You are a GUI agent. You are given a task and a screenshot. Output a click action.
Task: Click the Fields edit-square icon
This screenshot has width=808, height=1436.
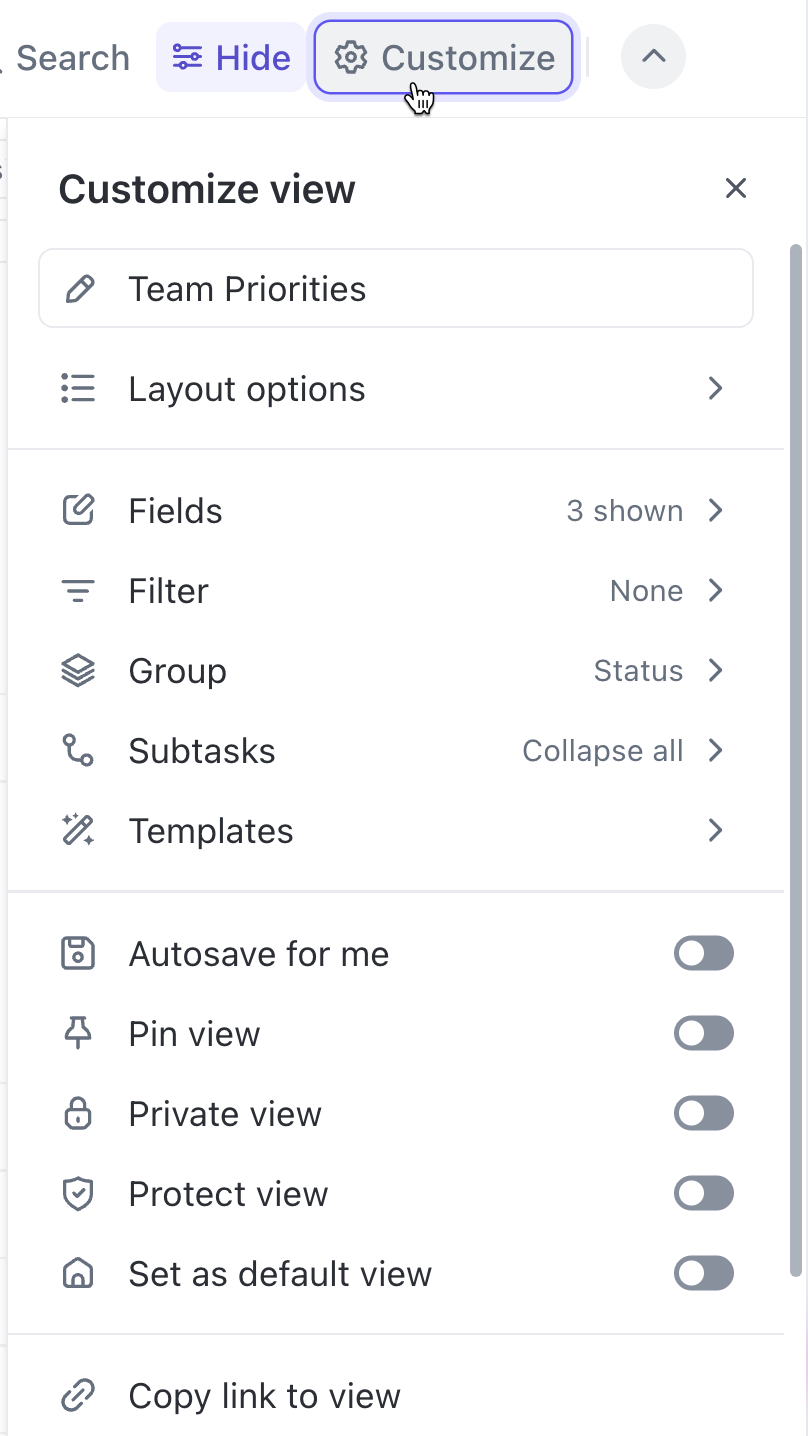(78, 510)
